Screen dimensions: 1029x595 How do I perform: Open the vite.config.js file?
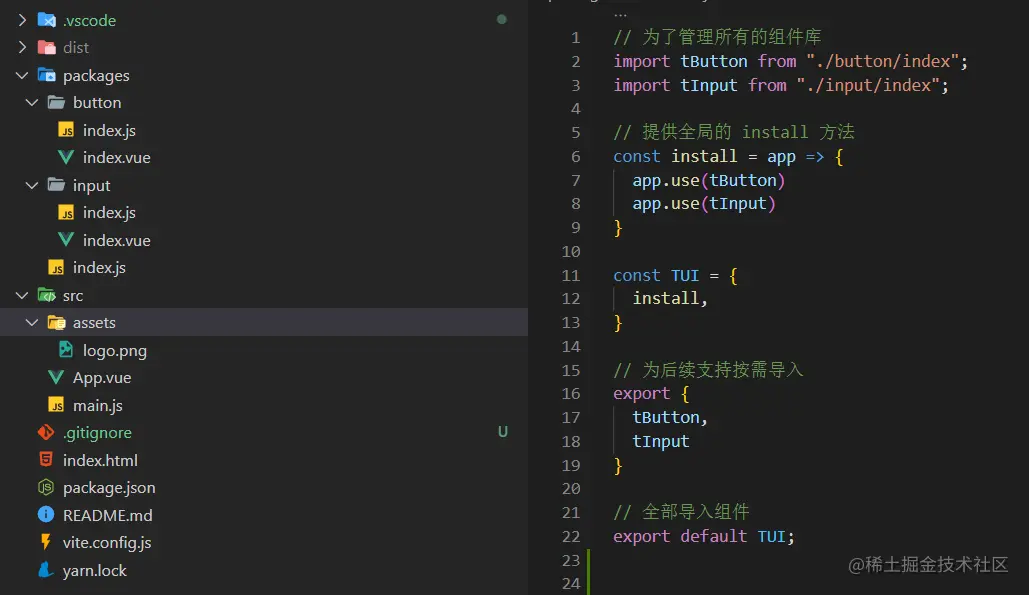tap(107, 543)
